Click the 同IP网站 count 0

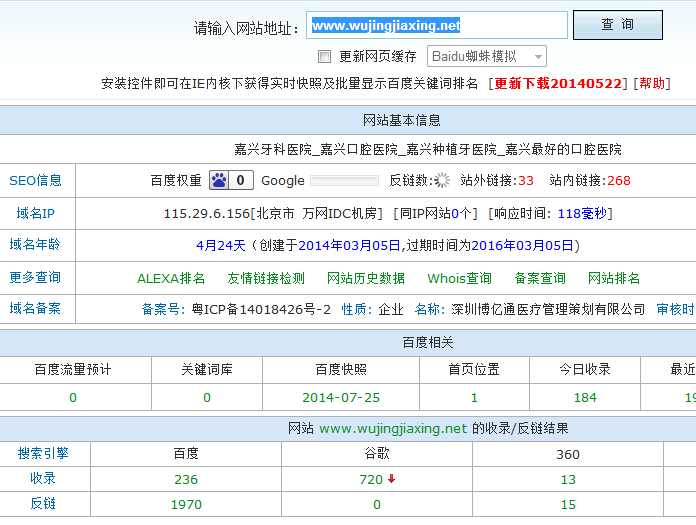[x=455, y=213]
